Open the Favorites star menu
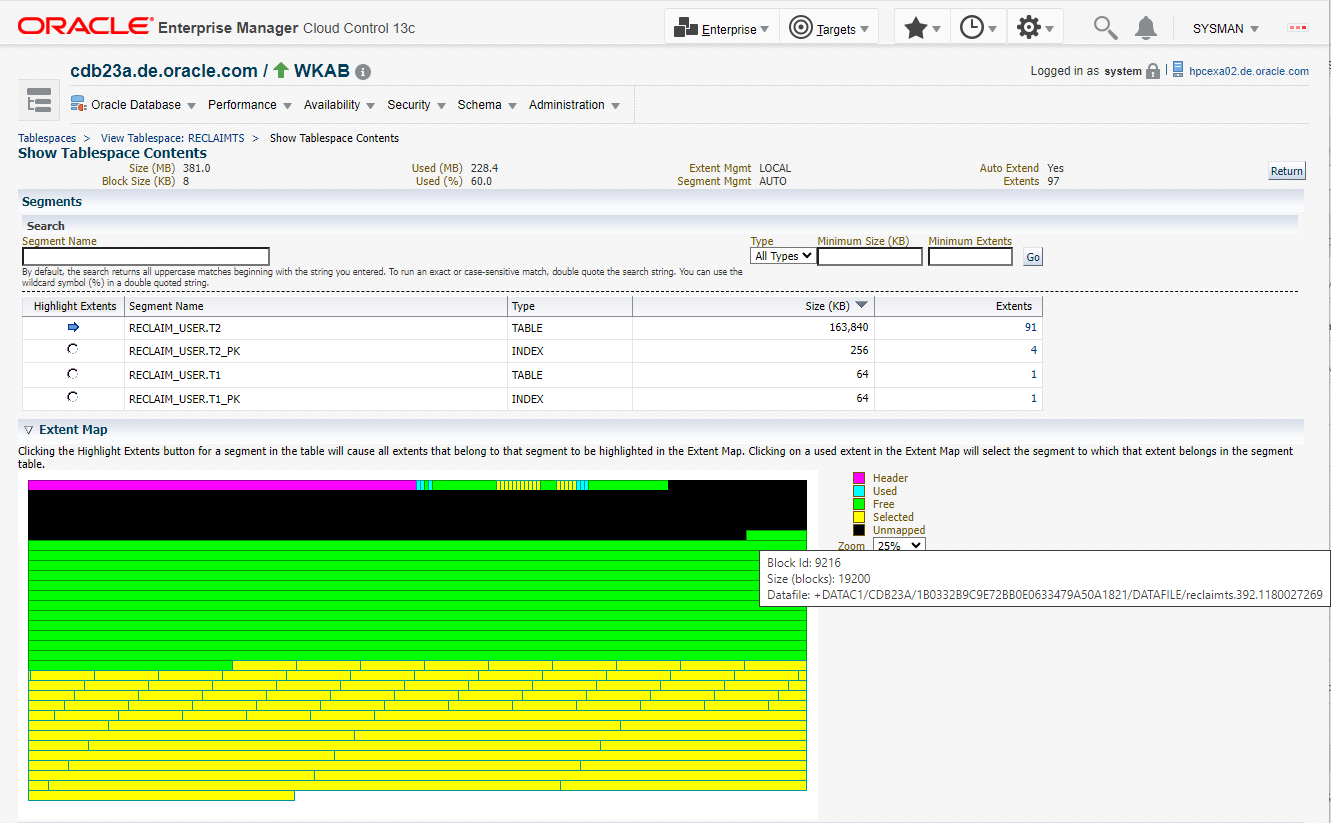The width and height of the screenshot is (1331, 823). 922,28
